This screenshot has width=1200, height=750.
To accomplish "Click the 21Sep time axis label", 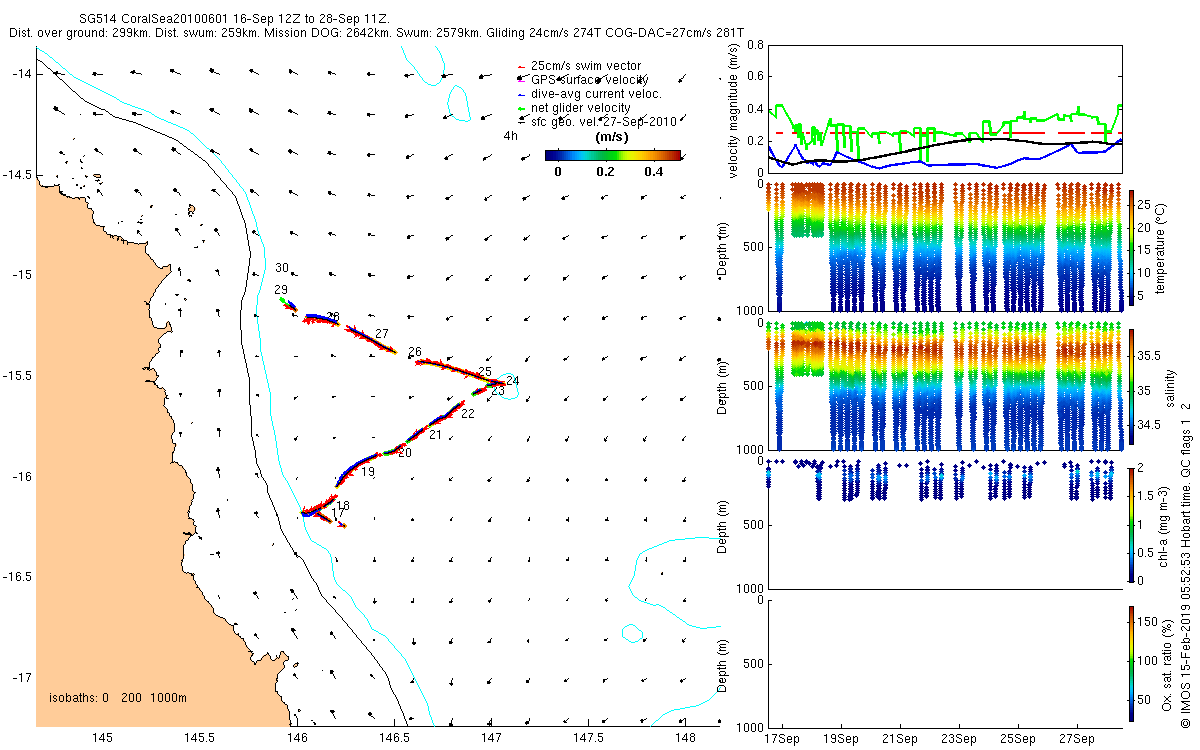I will point(900,740).
